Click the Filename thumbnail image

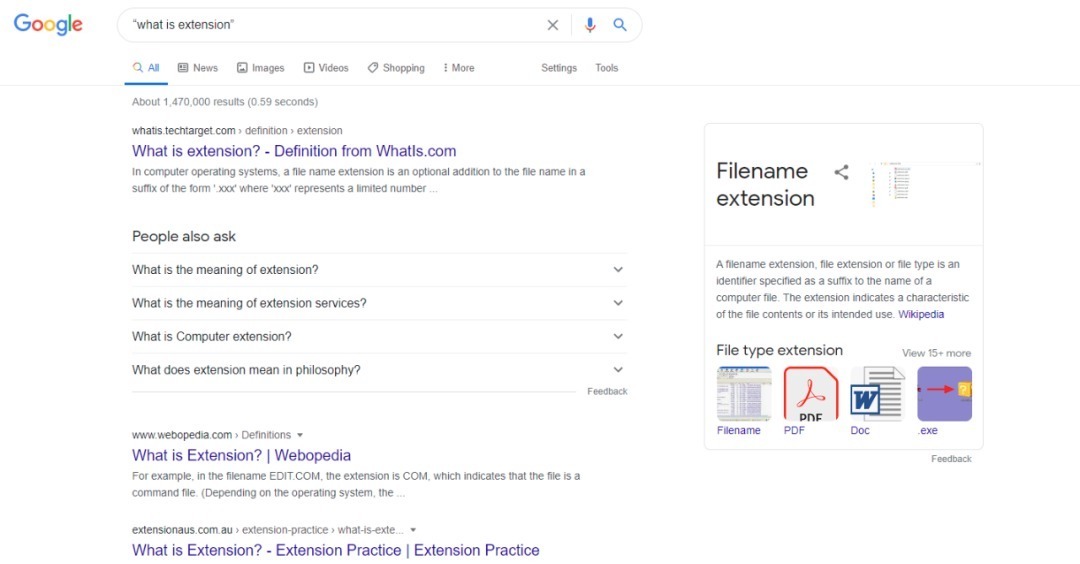pos(743,393)
